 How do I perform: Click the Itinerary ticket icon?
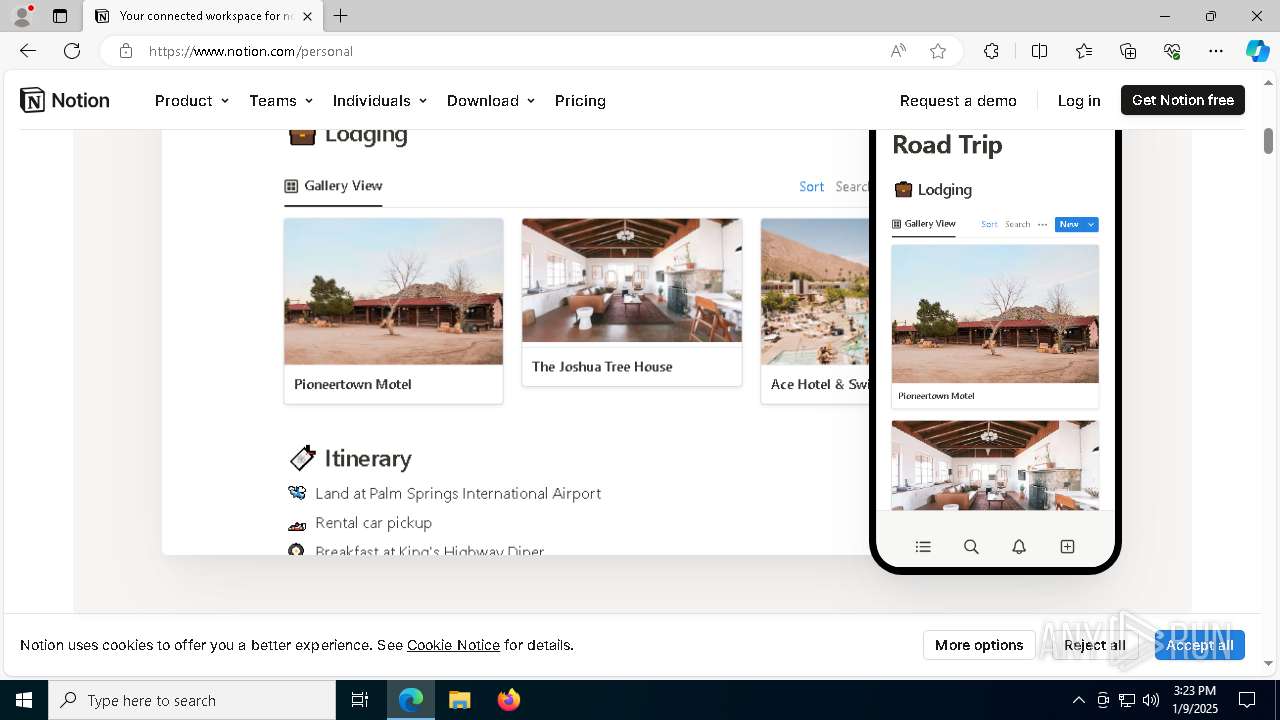click(302, 458)
